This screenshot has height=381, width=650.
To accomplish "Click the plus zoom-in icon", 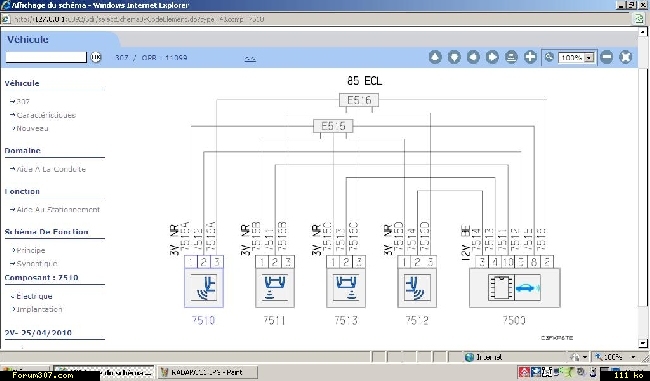I will tap(530, 57).
